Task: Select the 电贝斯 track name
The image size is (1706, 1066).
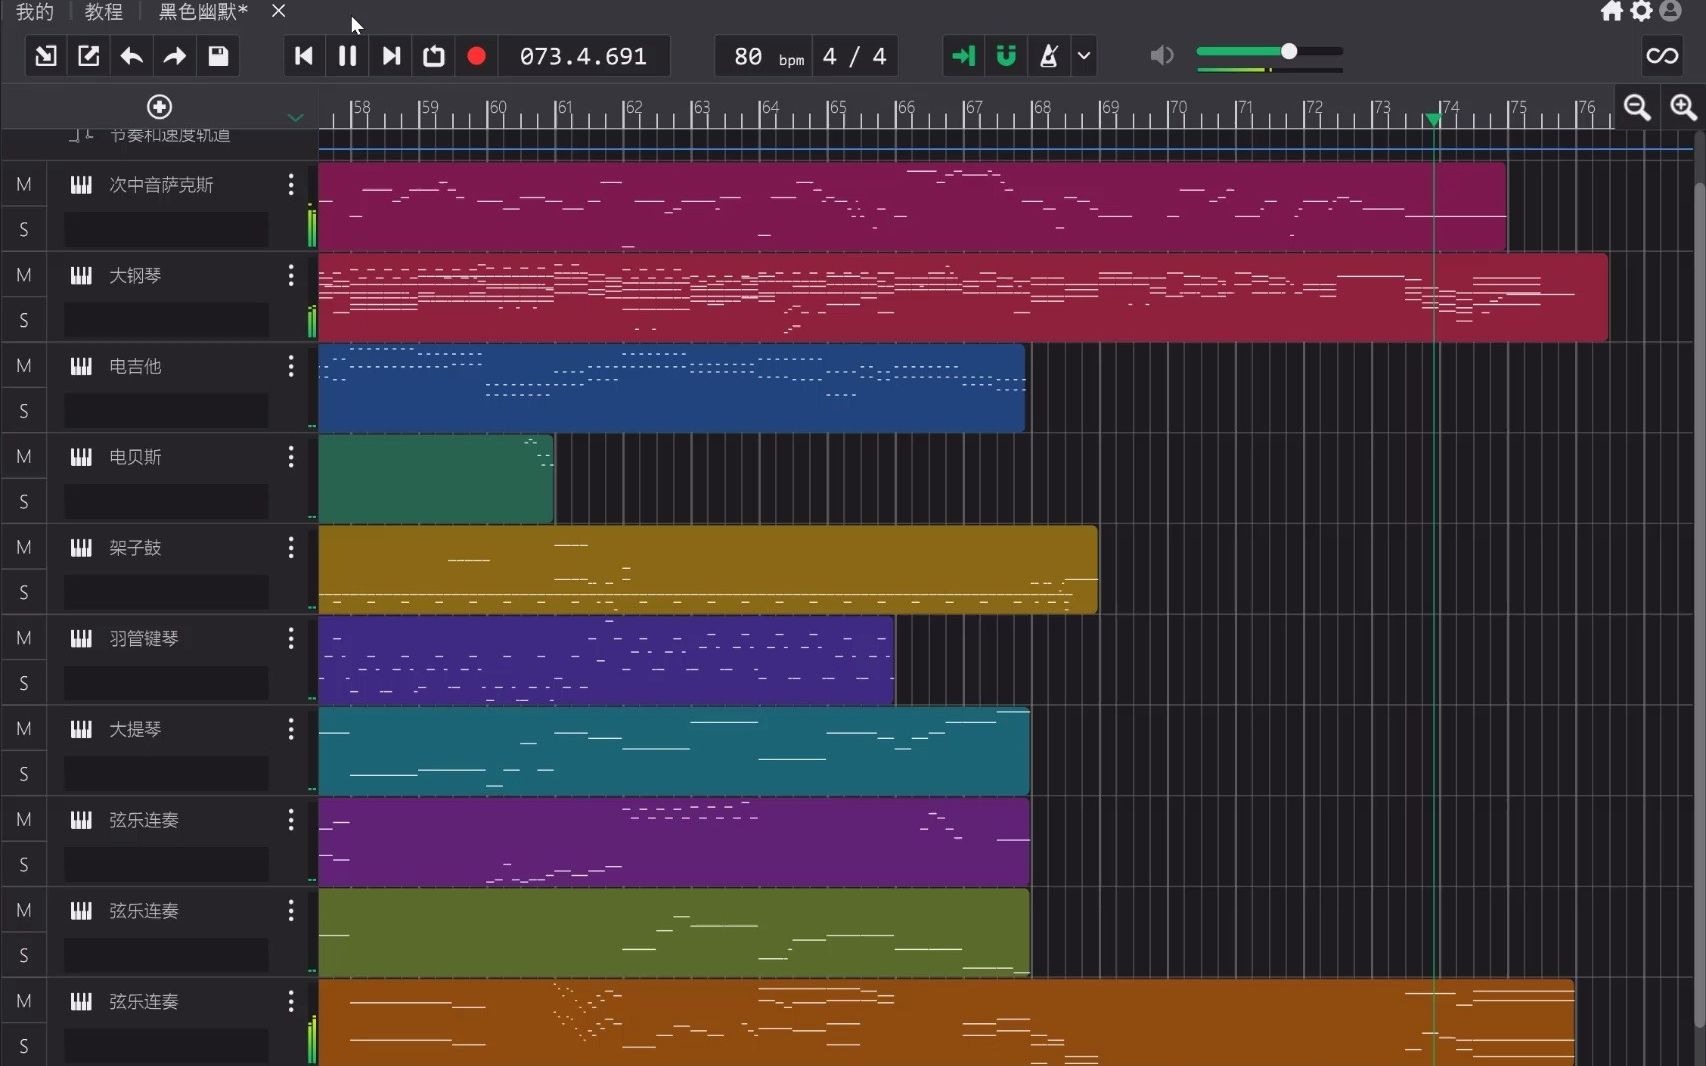Action: pos(135,457)
